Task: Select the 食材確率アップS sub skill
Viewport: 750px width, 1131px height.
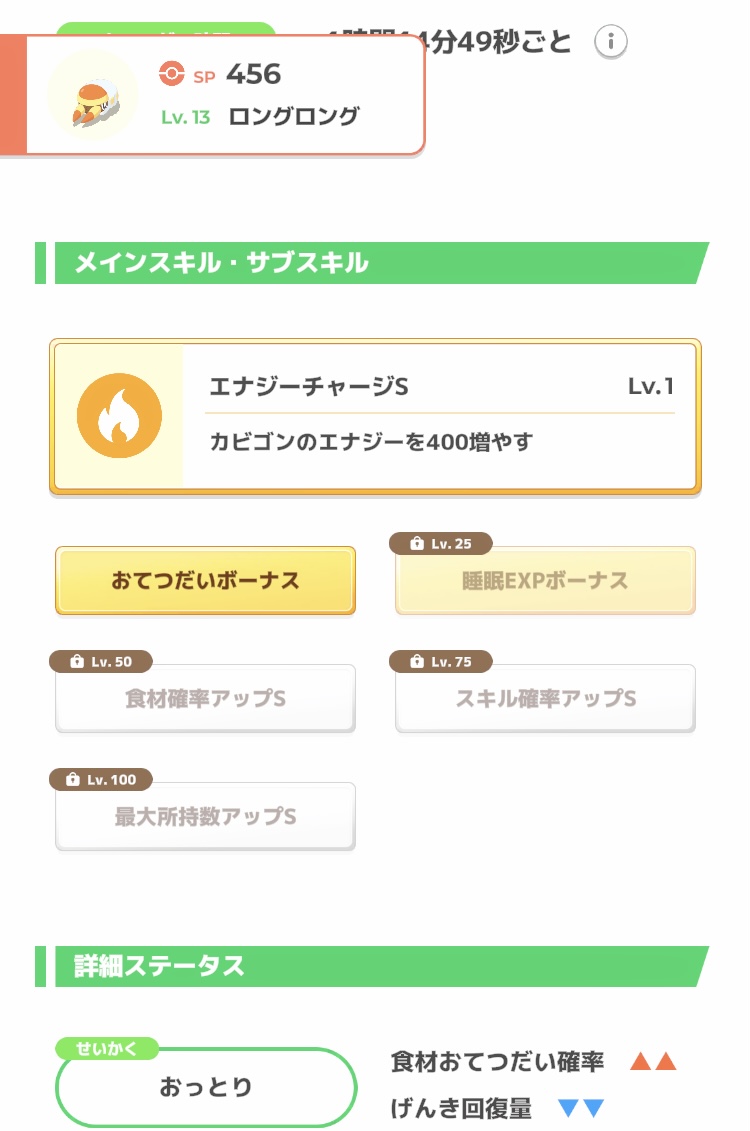Action: coord(206,698)
